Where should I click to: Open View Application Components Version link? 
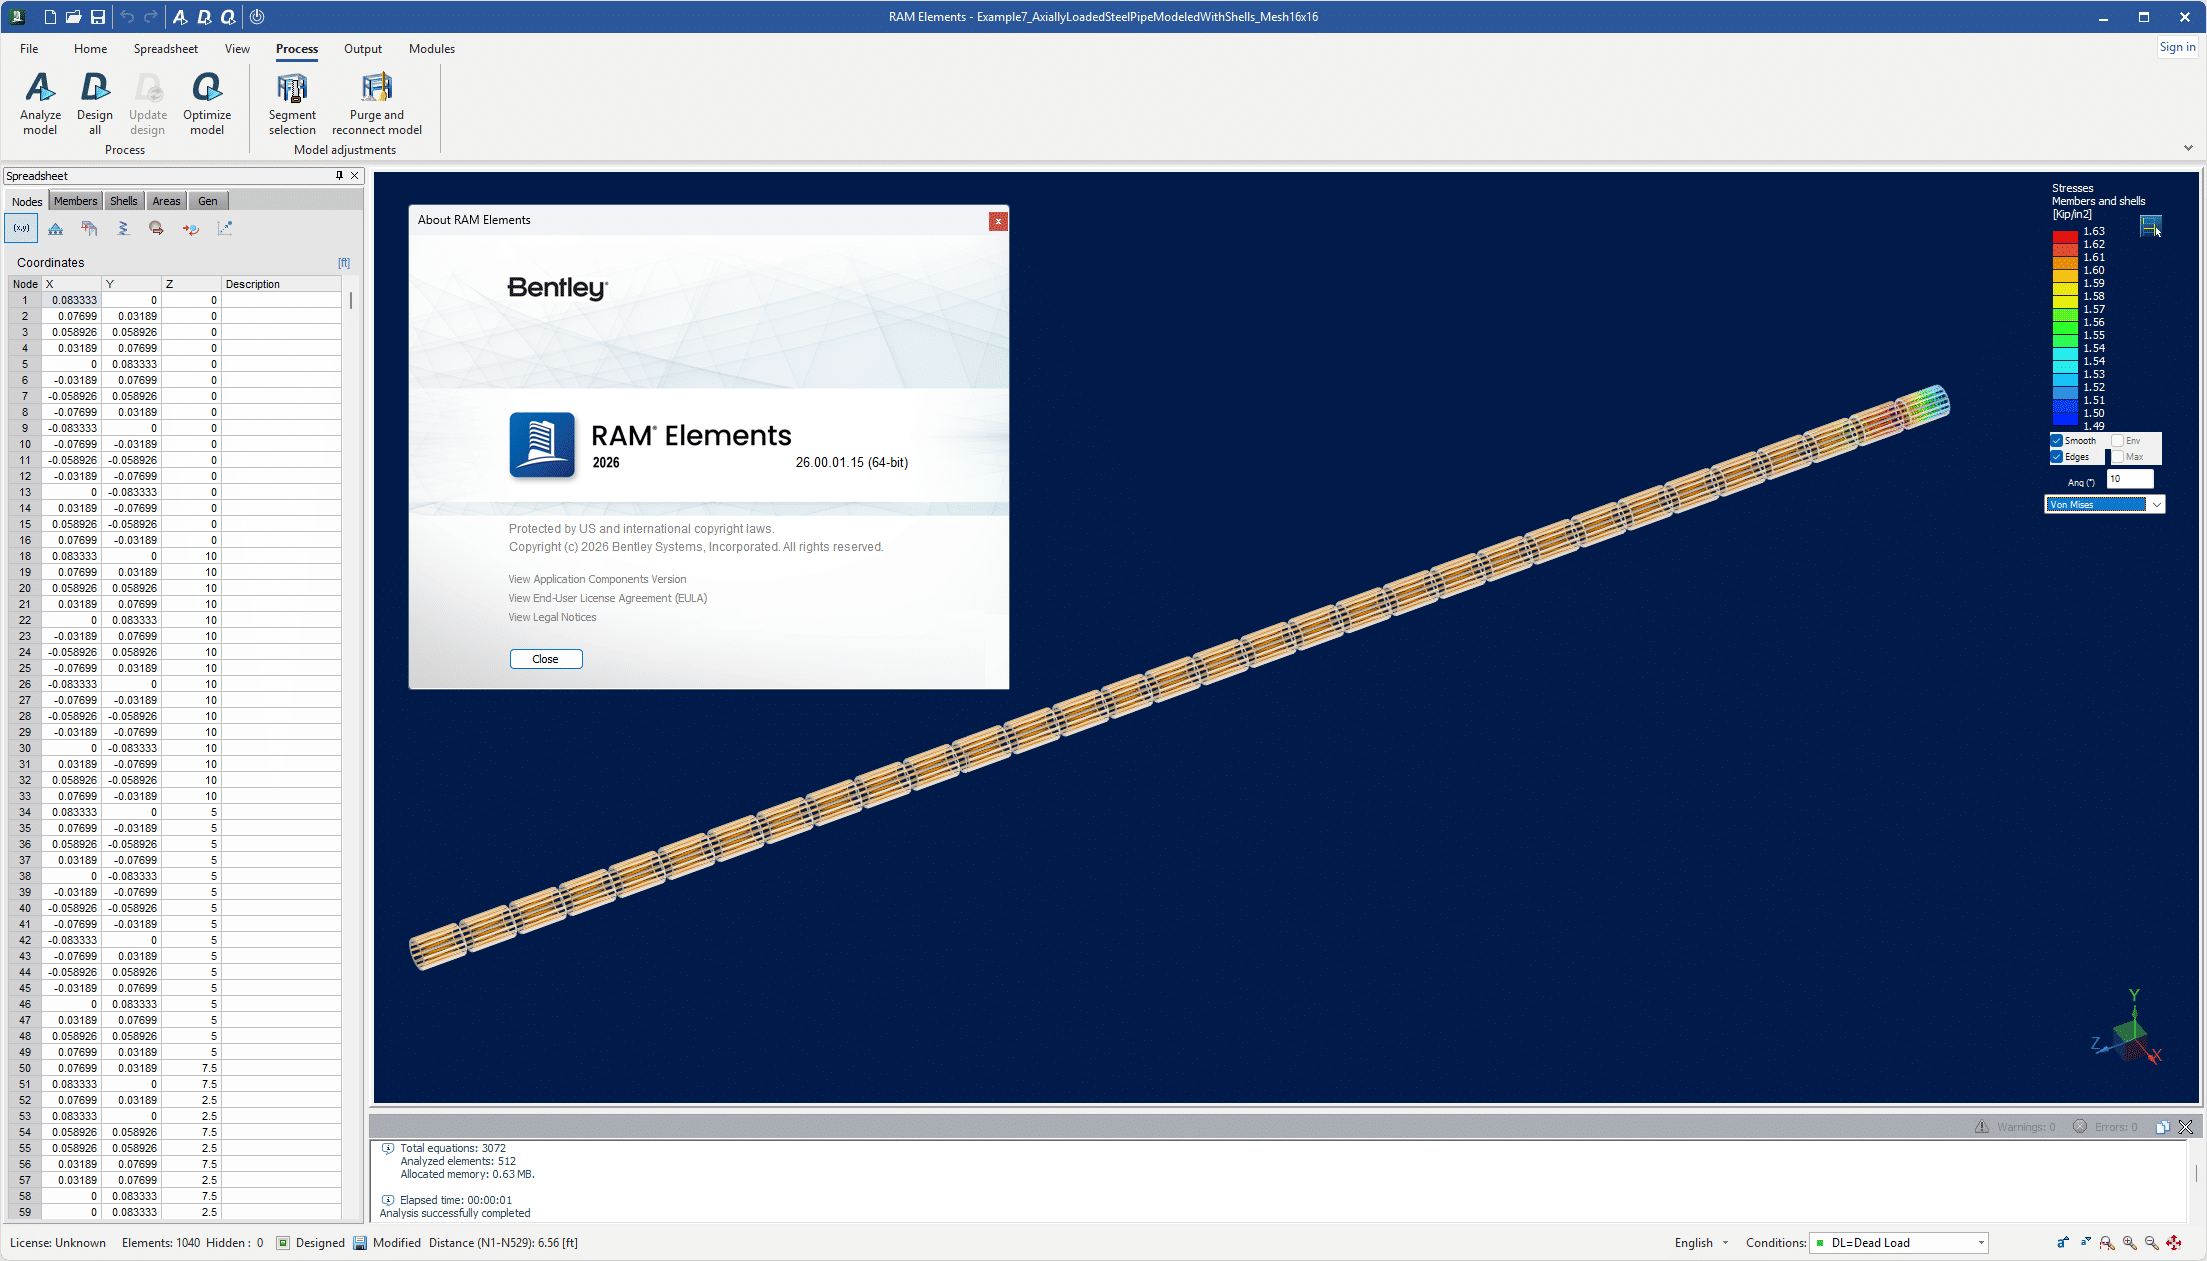tap(597, 579)
